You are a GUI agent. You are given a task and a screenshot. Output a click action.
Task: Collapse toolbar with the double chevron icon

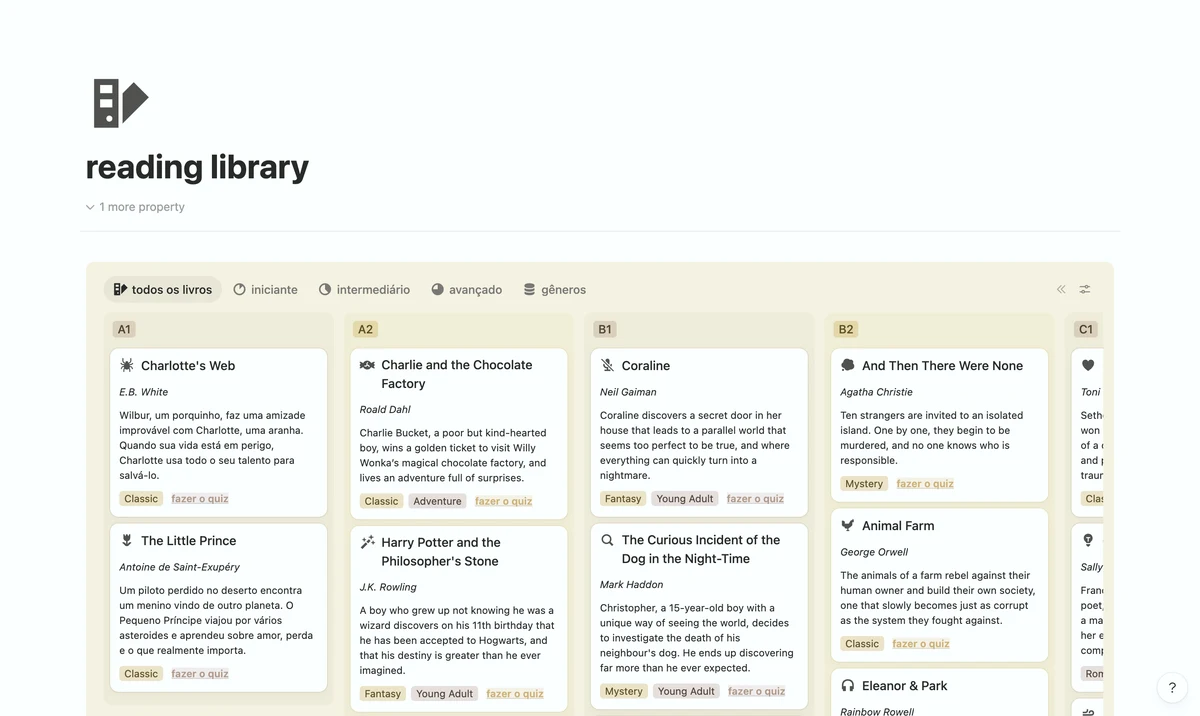pyautogui.click(x=1061, y=290)
